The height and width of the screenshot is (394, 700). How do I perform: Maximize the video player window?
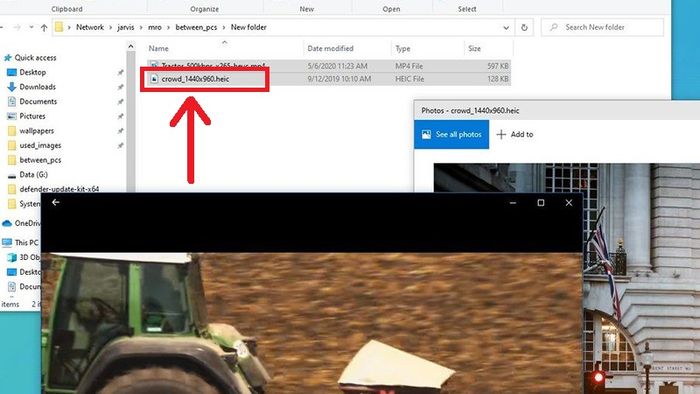541,203
